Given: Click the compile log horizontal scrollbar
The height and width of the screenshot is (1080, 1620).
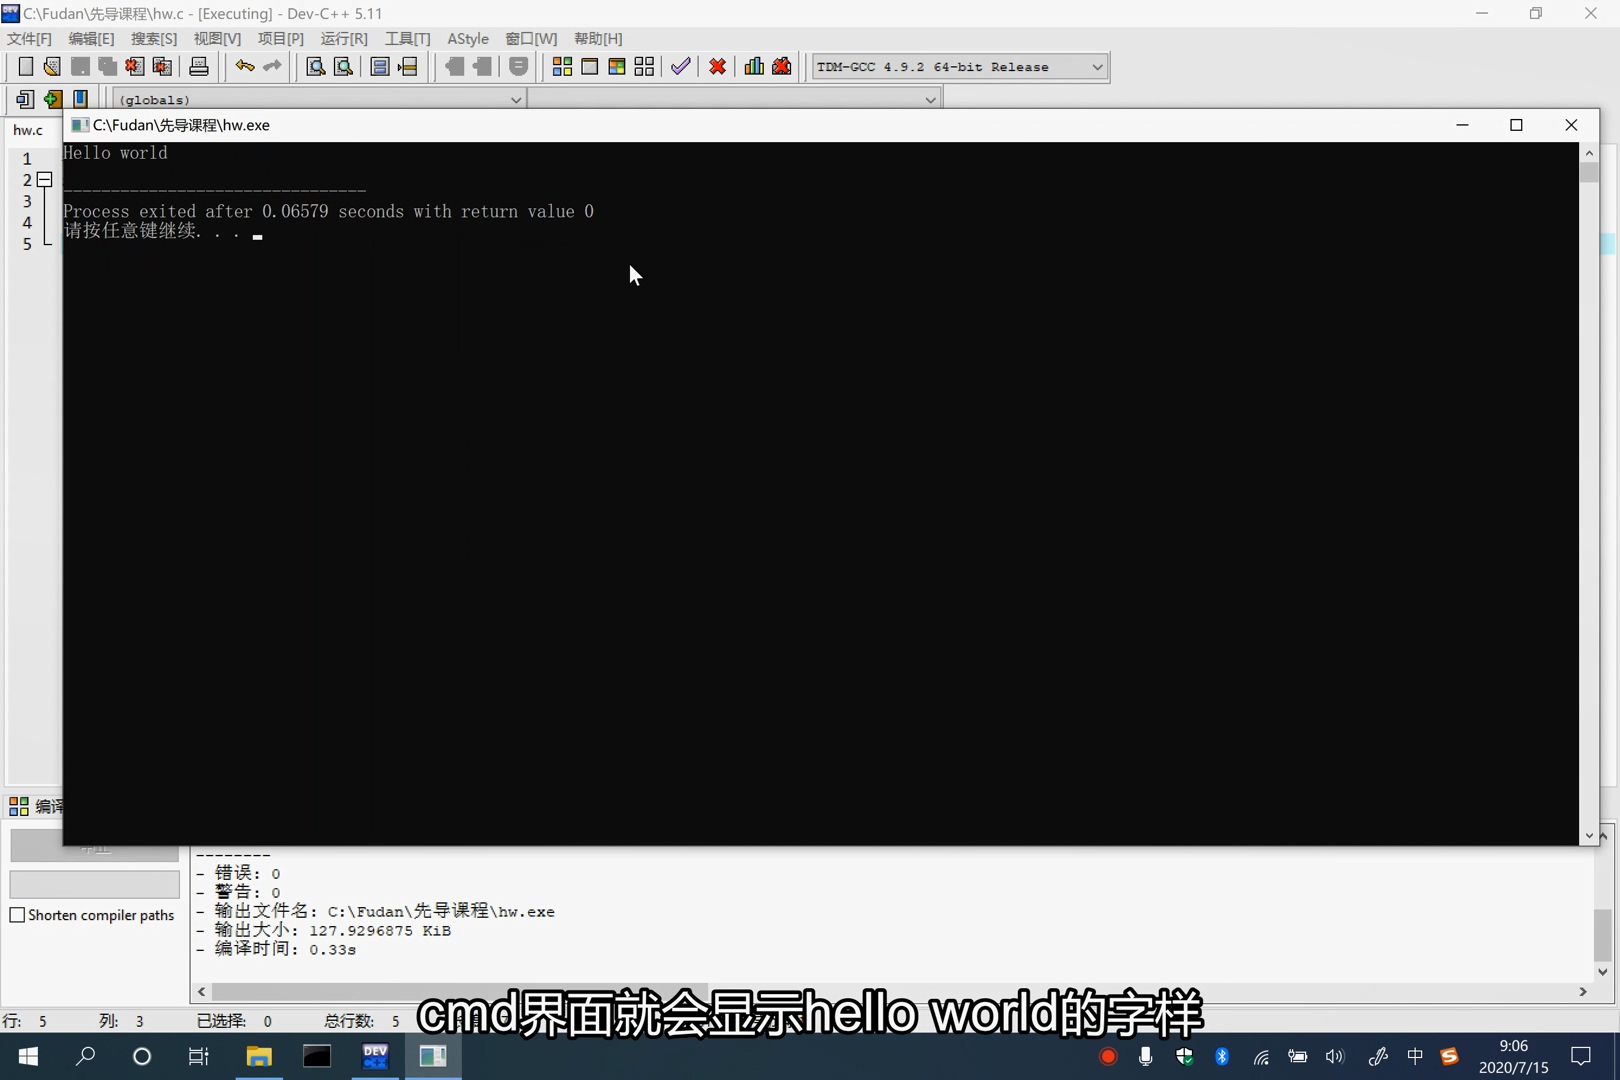Looking at the screenshot, I should (x=460, y=991).
